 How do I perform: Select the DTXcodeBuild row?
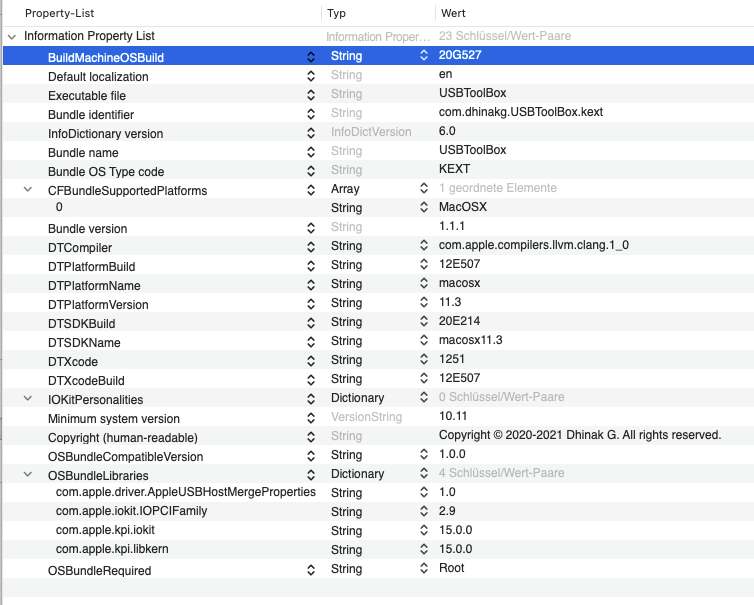click(x=86, y=380)
